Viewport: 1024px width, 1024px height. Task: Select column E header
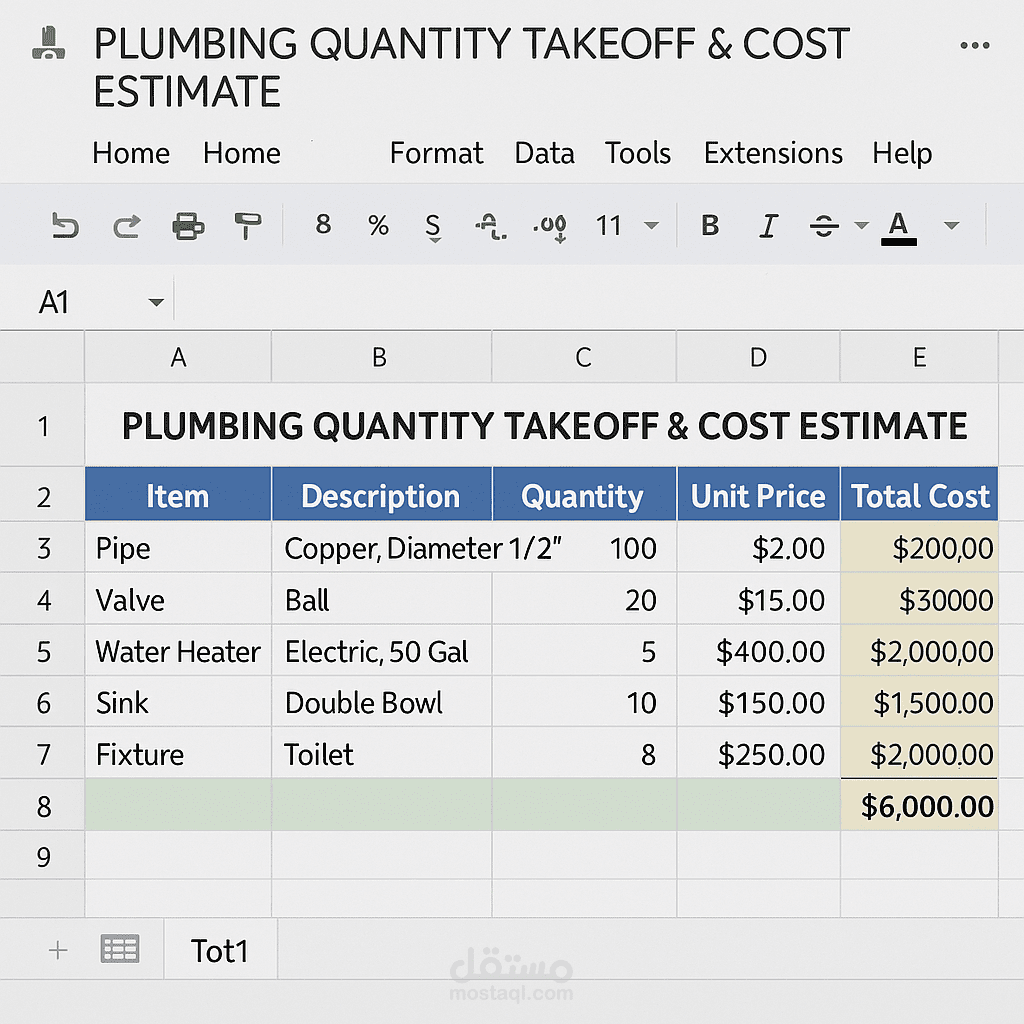click(919, 357)
